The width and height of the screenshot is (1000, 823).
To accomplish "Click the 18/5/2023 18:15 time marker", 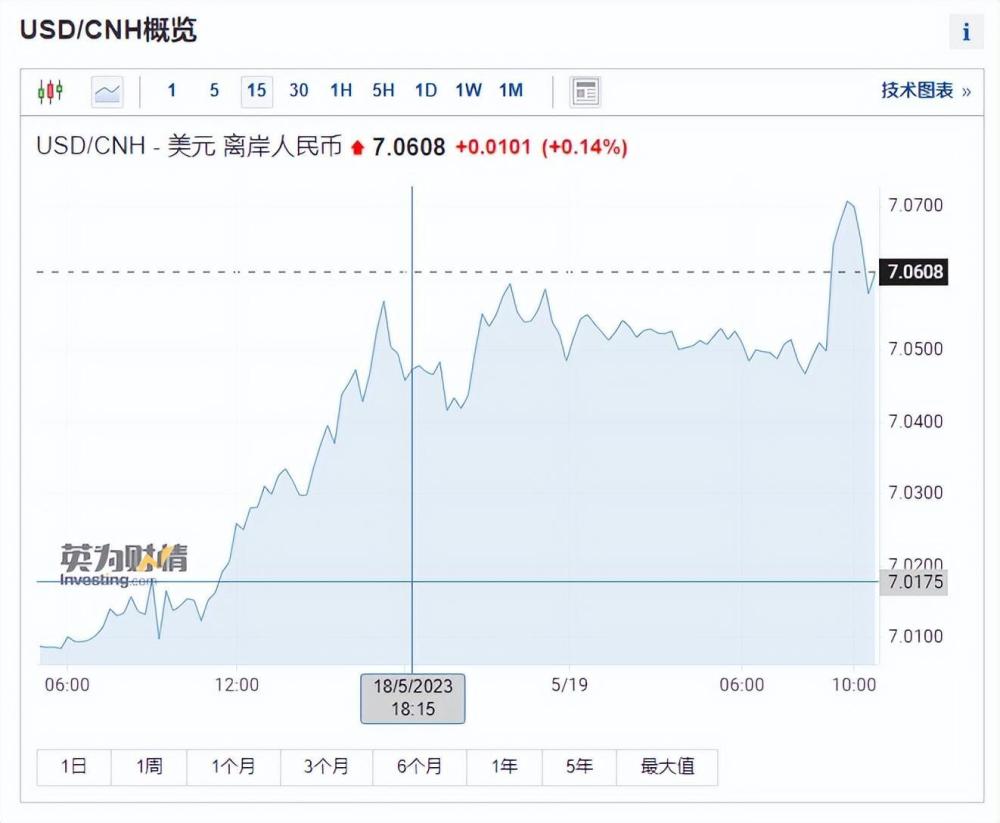I will (x=413, y=697).
